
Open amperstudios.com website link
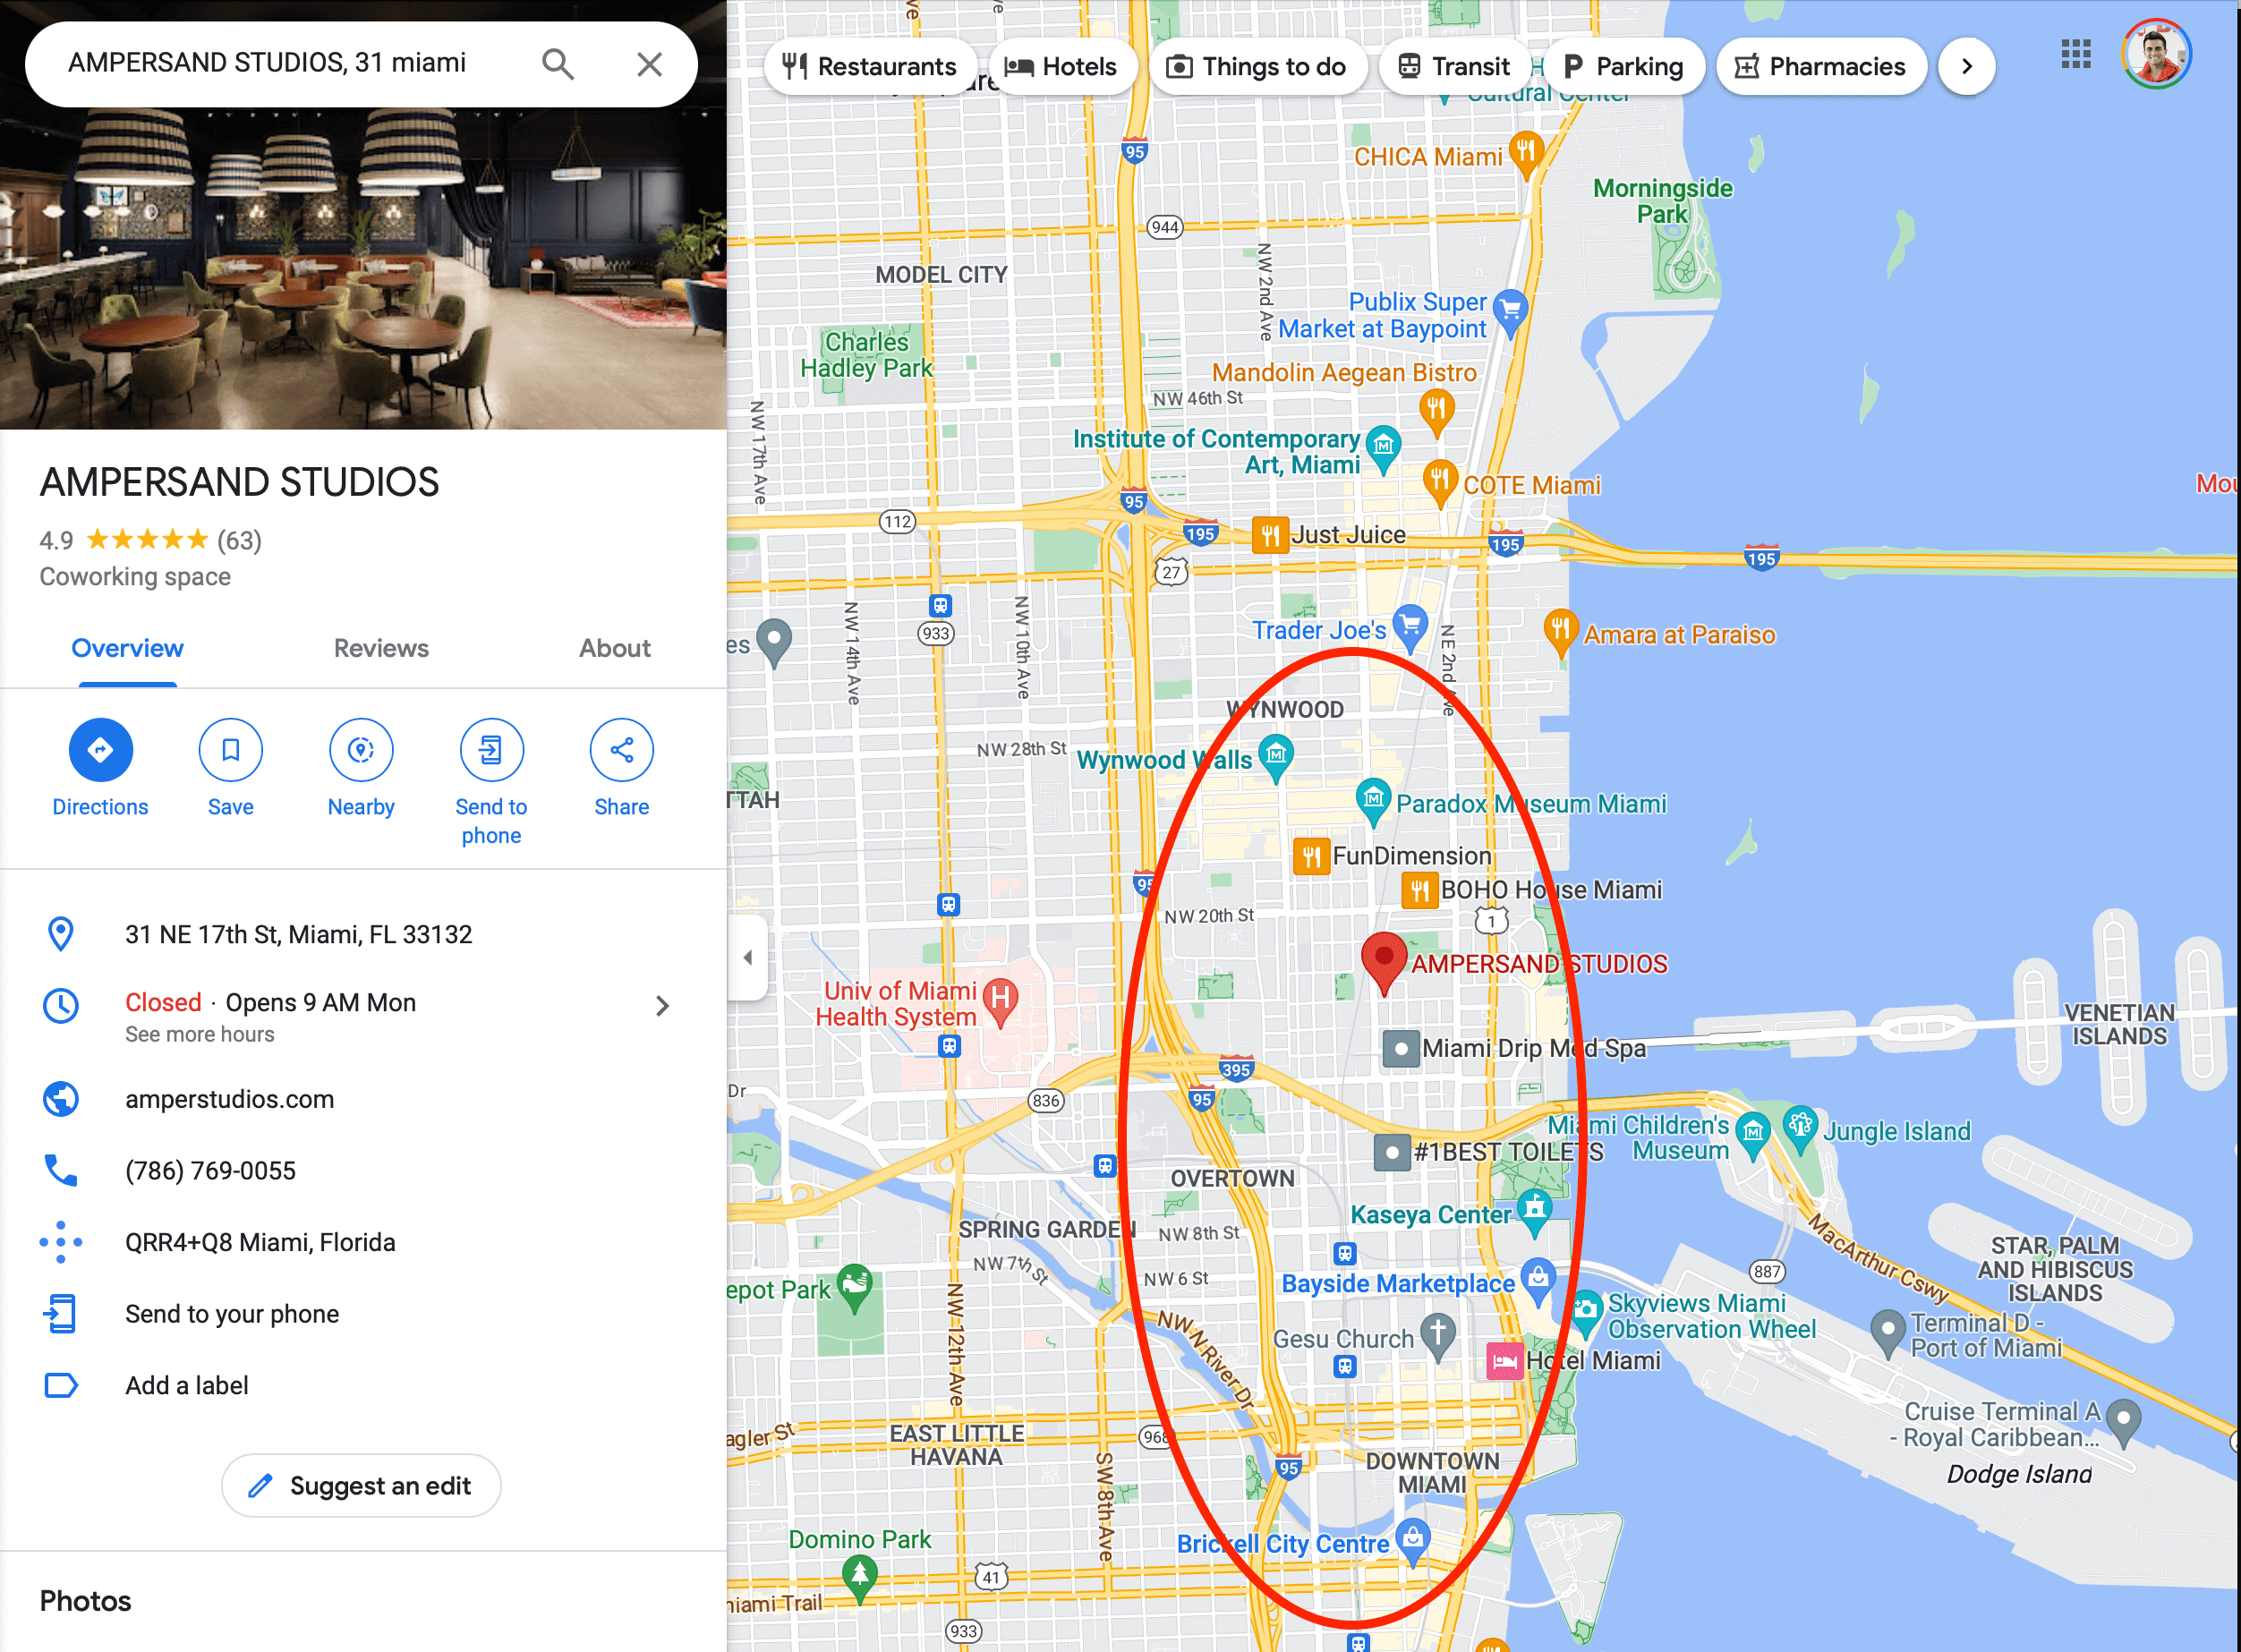click(230, 1099)
